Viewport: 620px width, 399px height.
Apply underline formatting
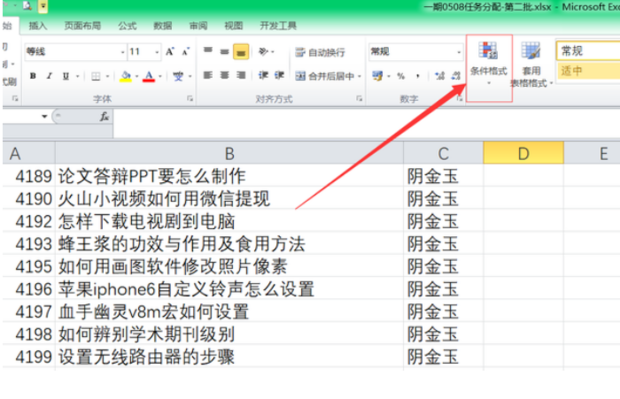tap(66, 76)
